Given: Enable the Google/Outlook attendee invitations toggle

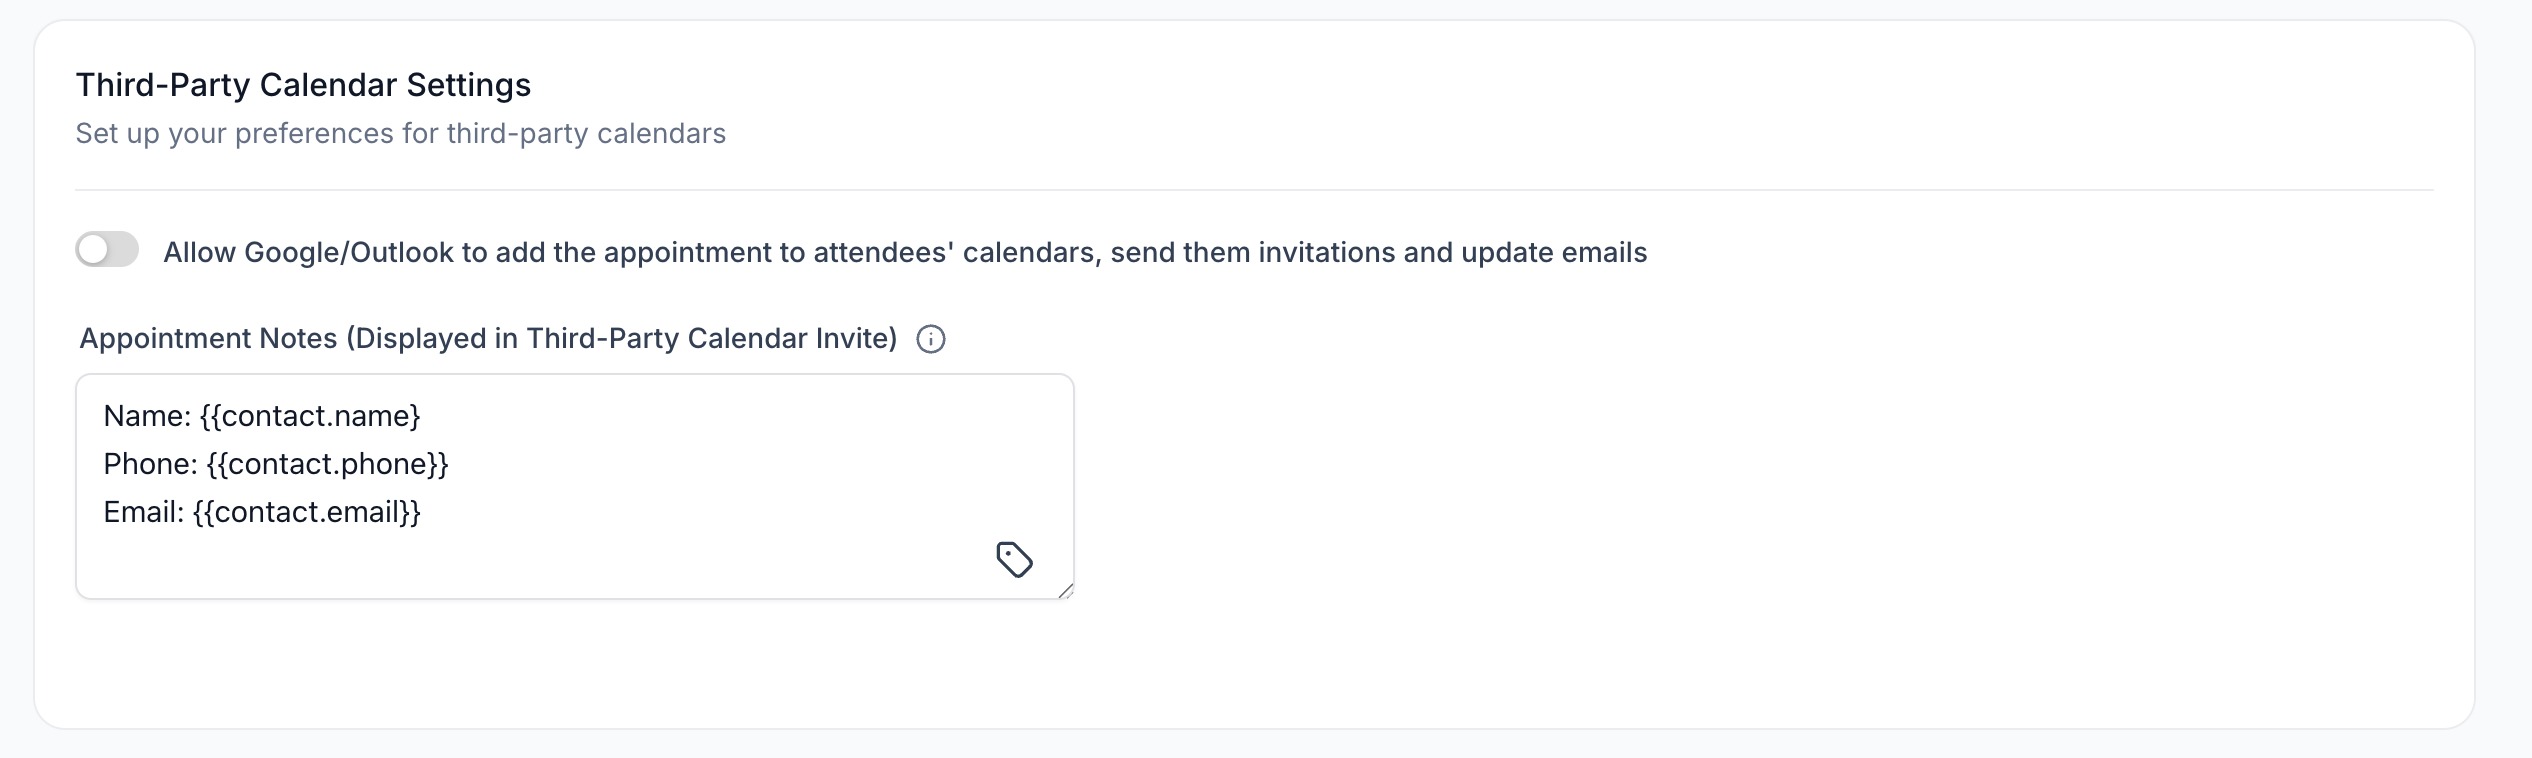Looking at the screenshot, I should tap(107, 250).
